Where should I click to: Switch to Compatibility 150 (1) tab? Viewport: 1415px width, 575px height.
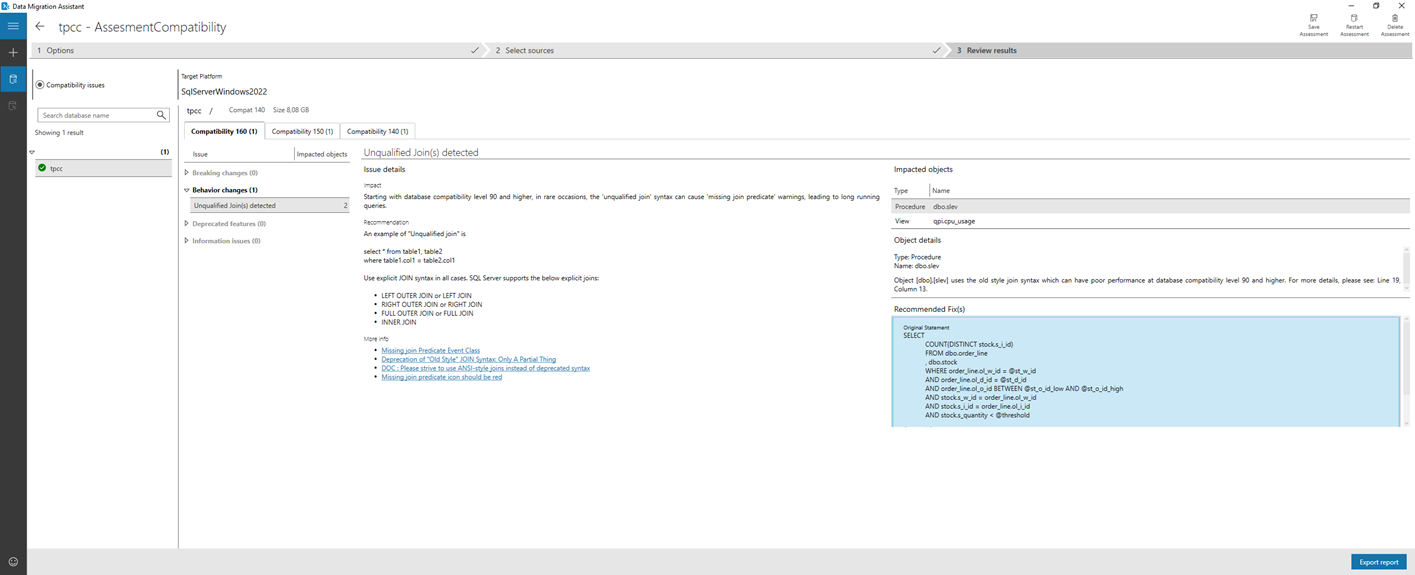click(302, 131)
